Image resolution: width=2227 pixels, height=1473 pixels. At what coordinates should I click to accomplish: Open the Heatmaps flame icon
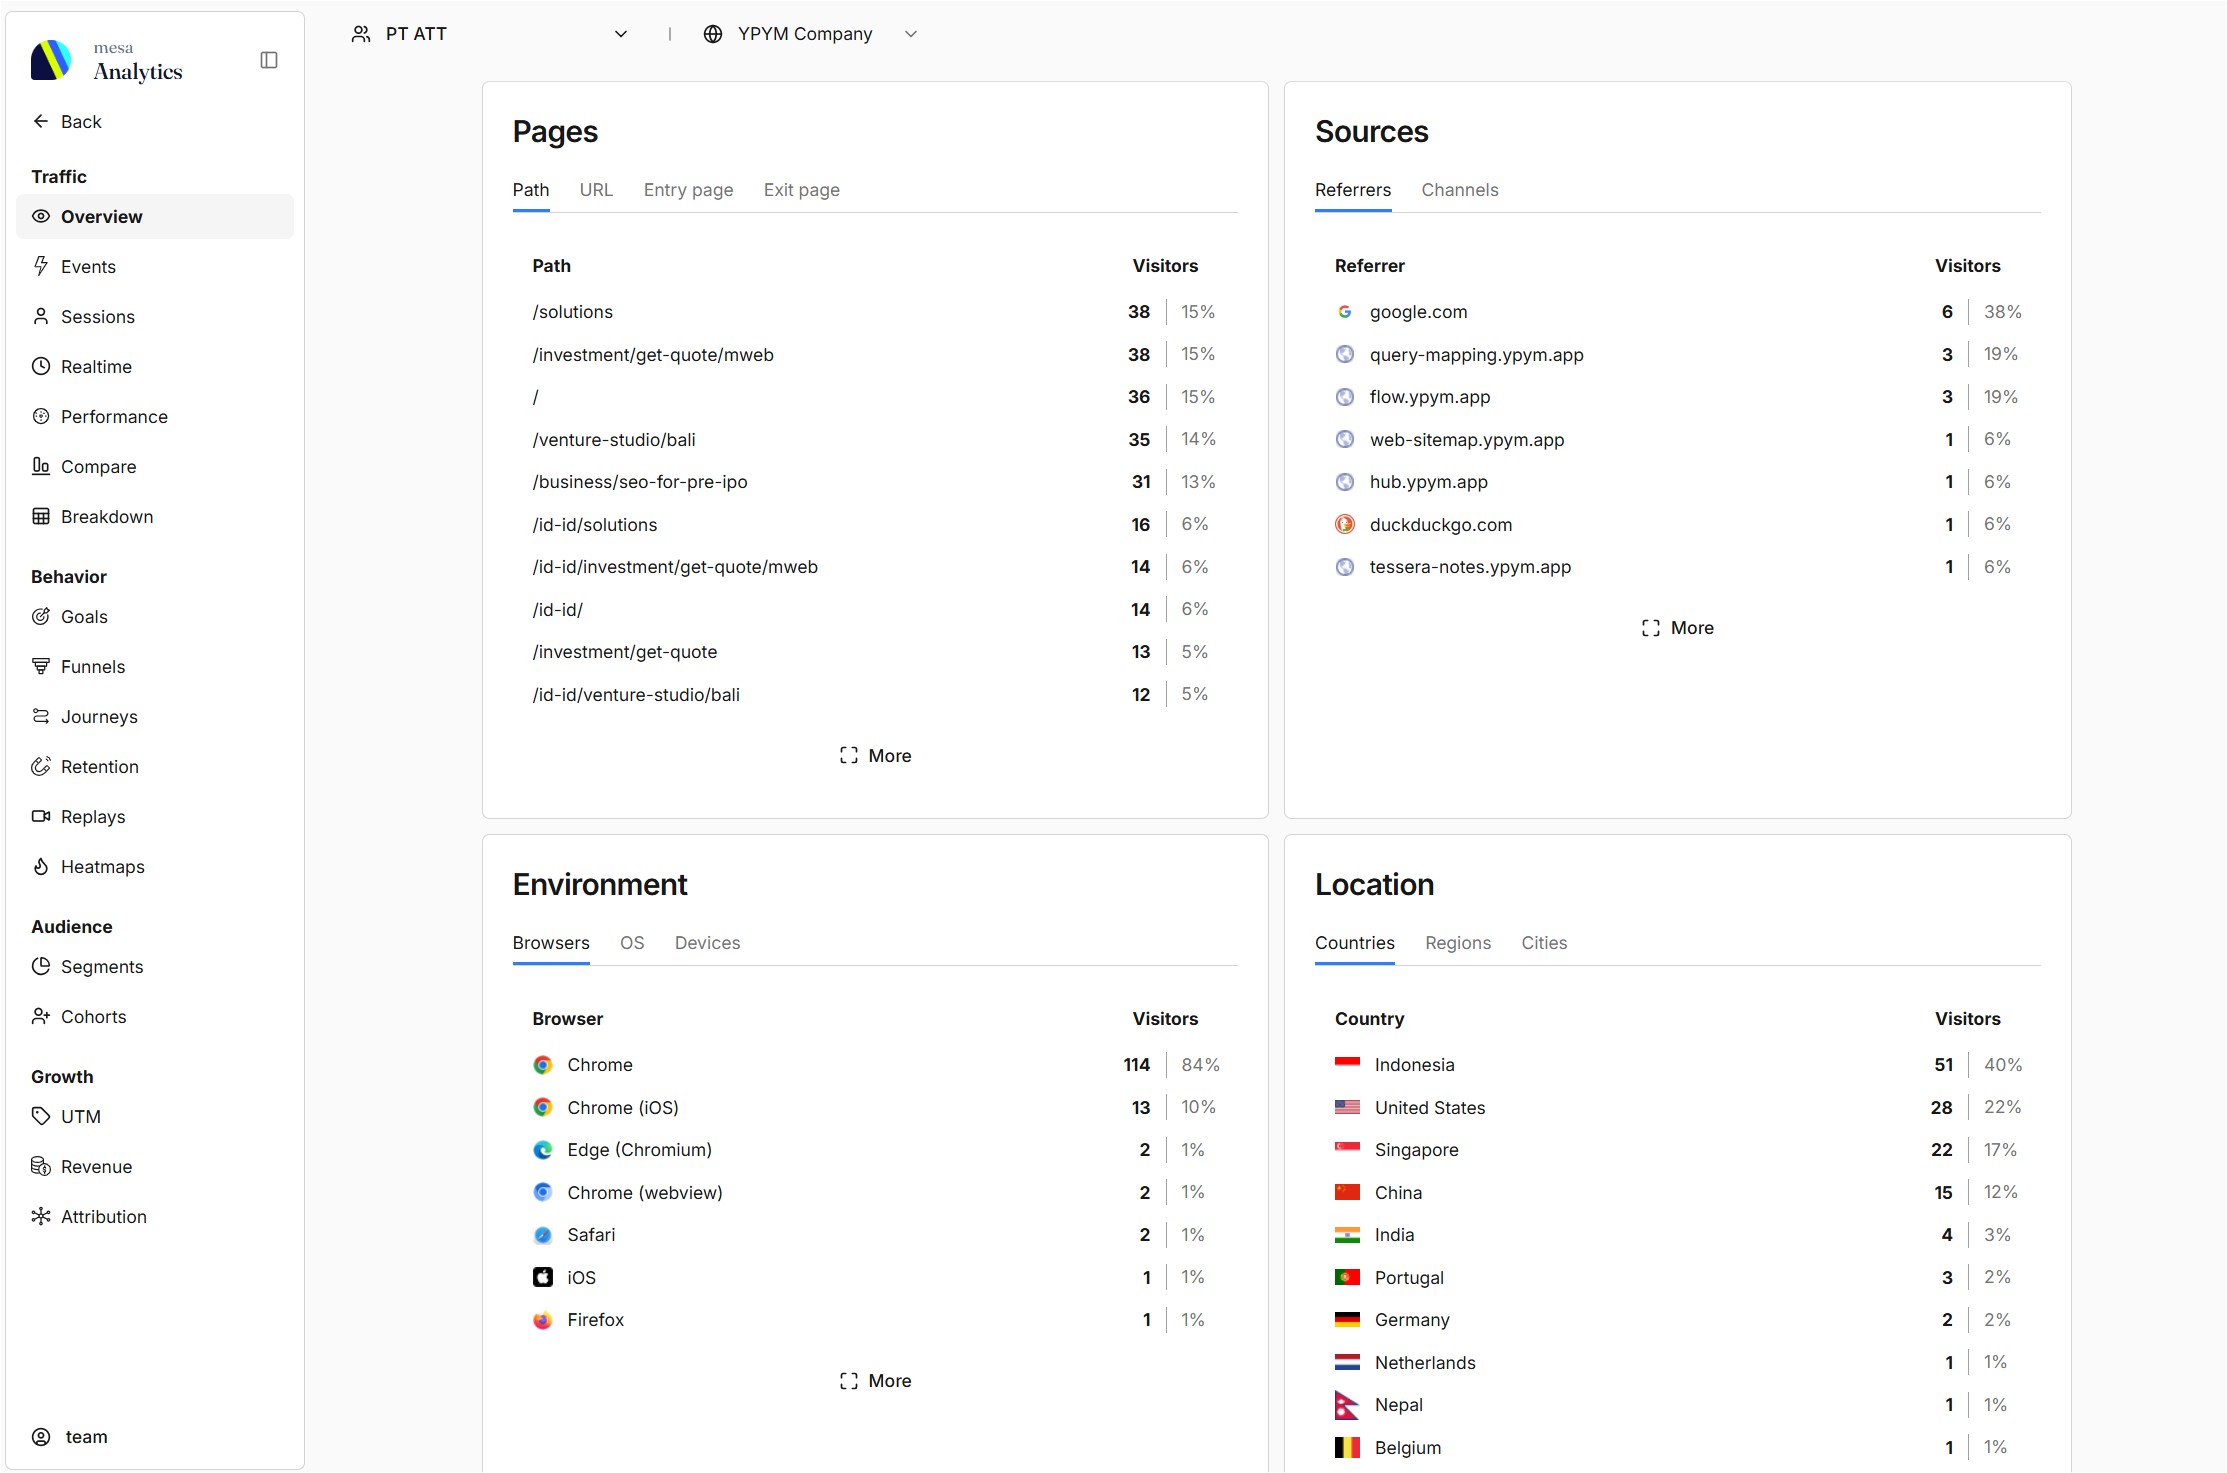click(41, 866)
